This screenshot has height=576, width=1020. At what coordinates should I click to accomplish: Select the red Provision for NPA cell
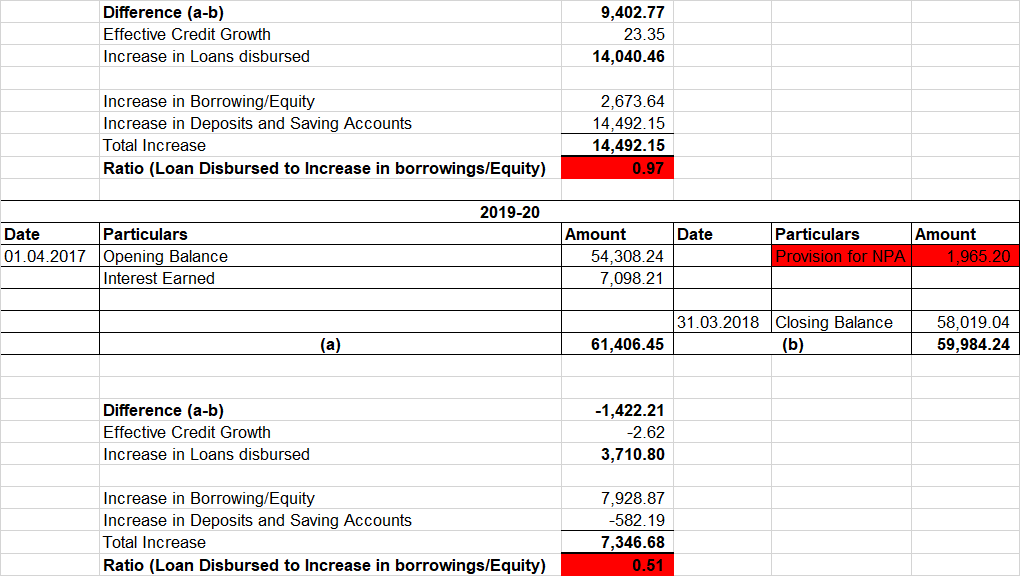coord(840,256)
